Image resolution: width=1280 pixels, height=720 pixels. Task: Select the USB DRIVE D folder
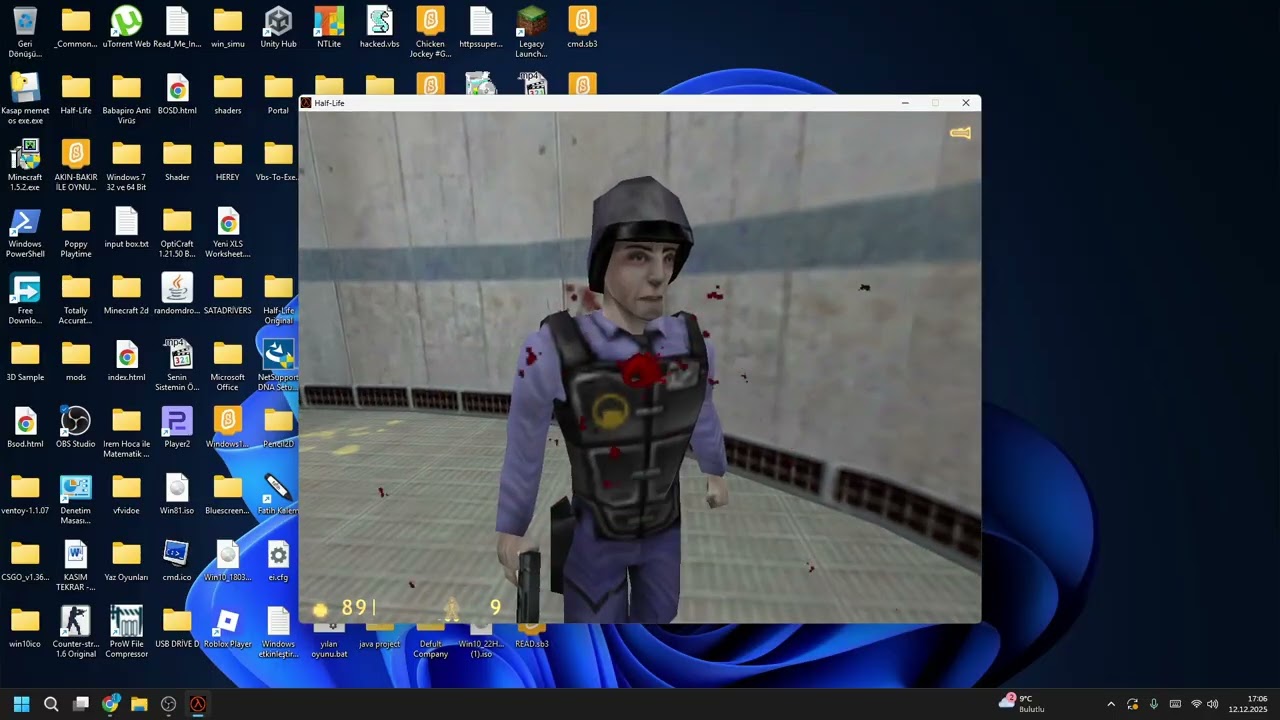177,629
